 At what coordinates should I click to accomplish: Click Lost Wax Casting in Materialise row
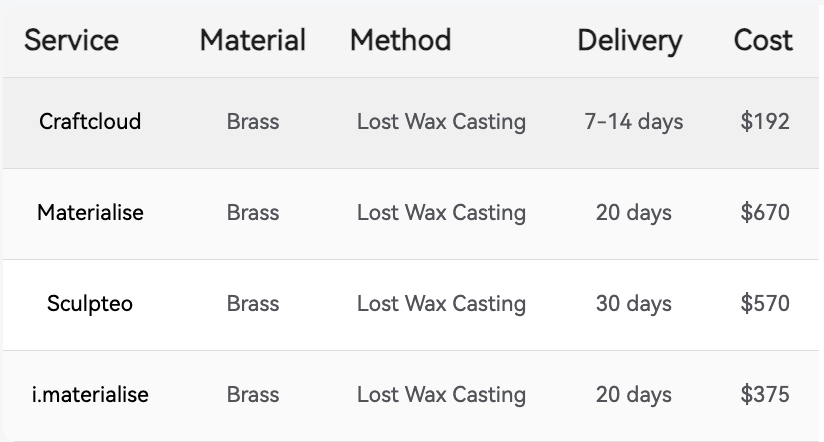tap(441, 213)
